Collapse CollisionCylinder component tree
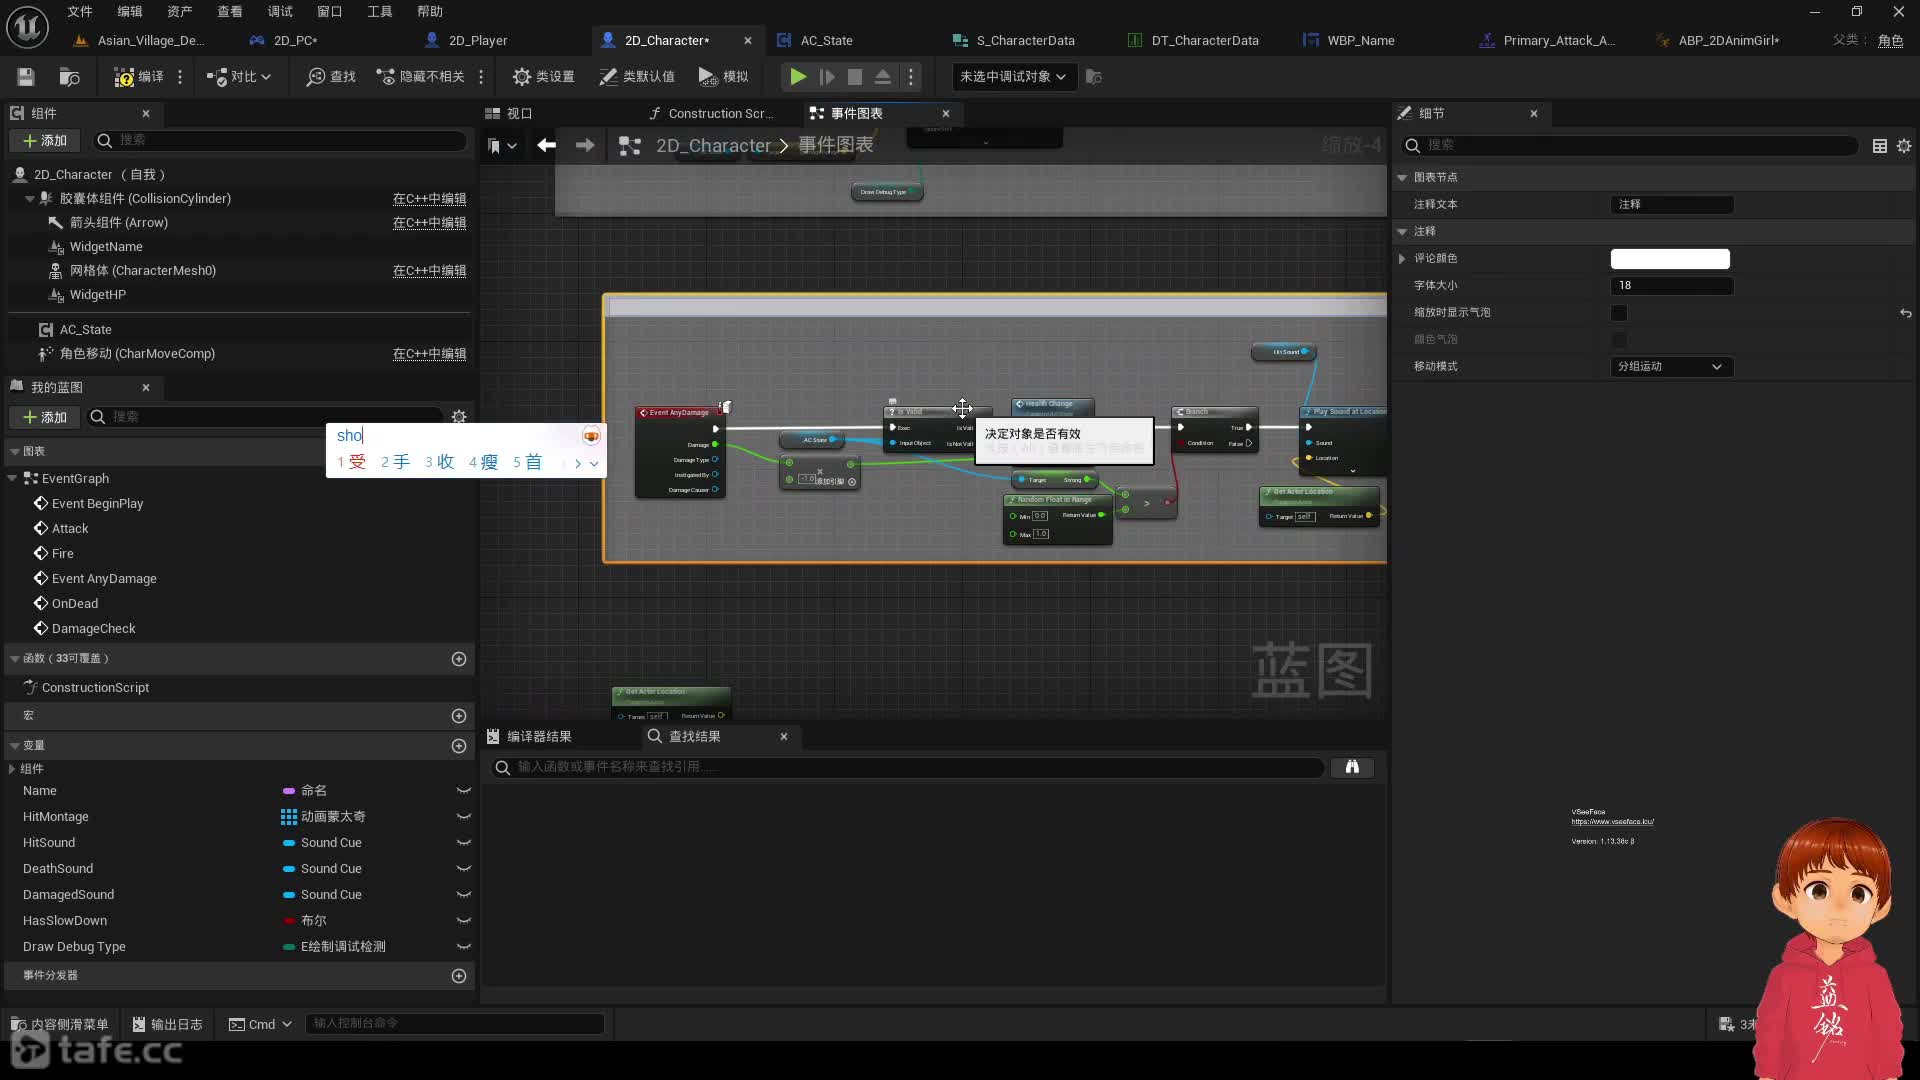The width and height of the screenshot is (1920, 1080). click(30, 199)
